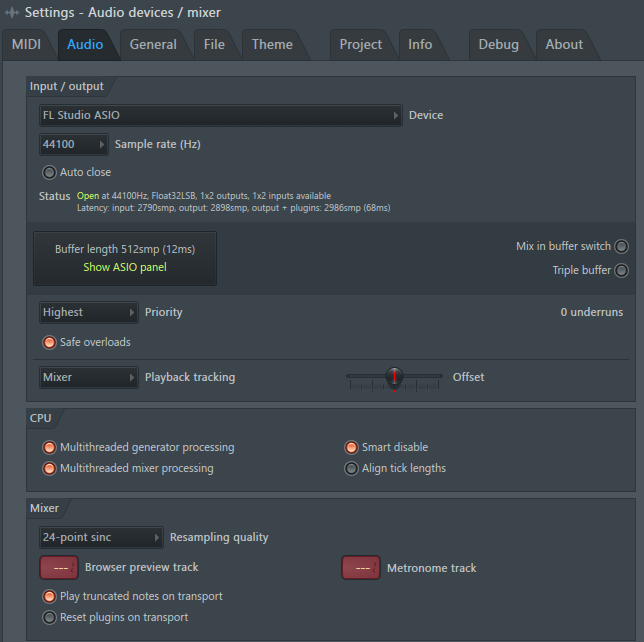
Task: Open the Mixer playback tracking dropdown
Action: [88, 377]
